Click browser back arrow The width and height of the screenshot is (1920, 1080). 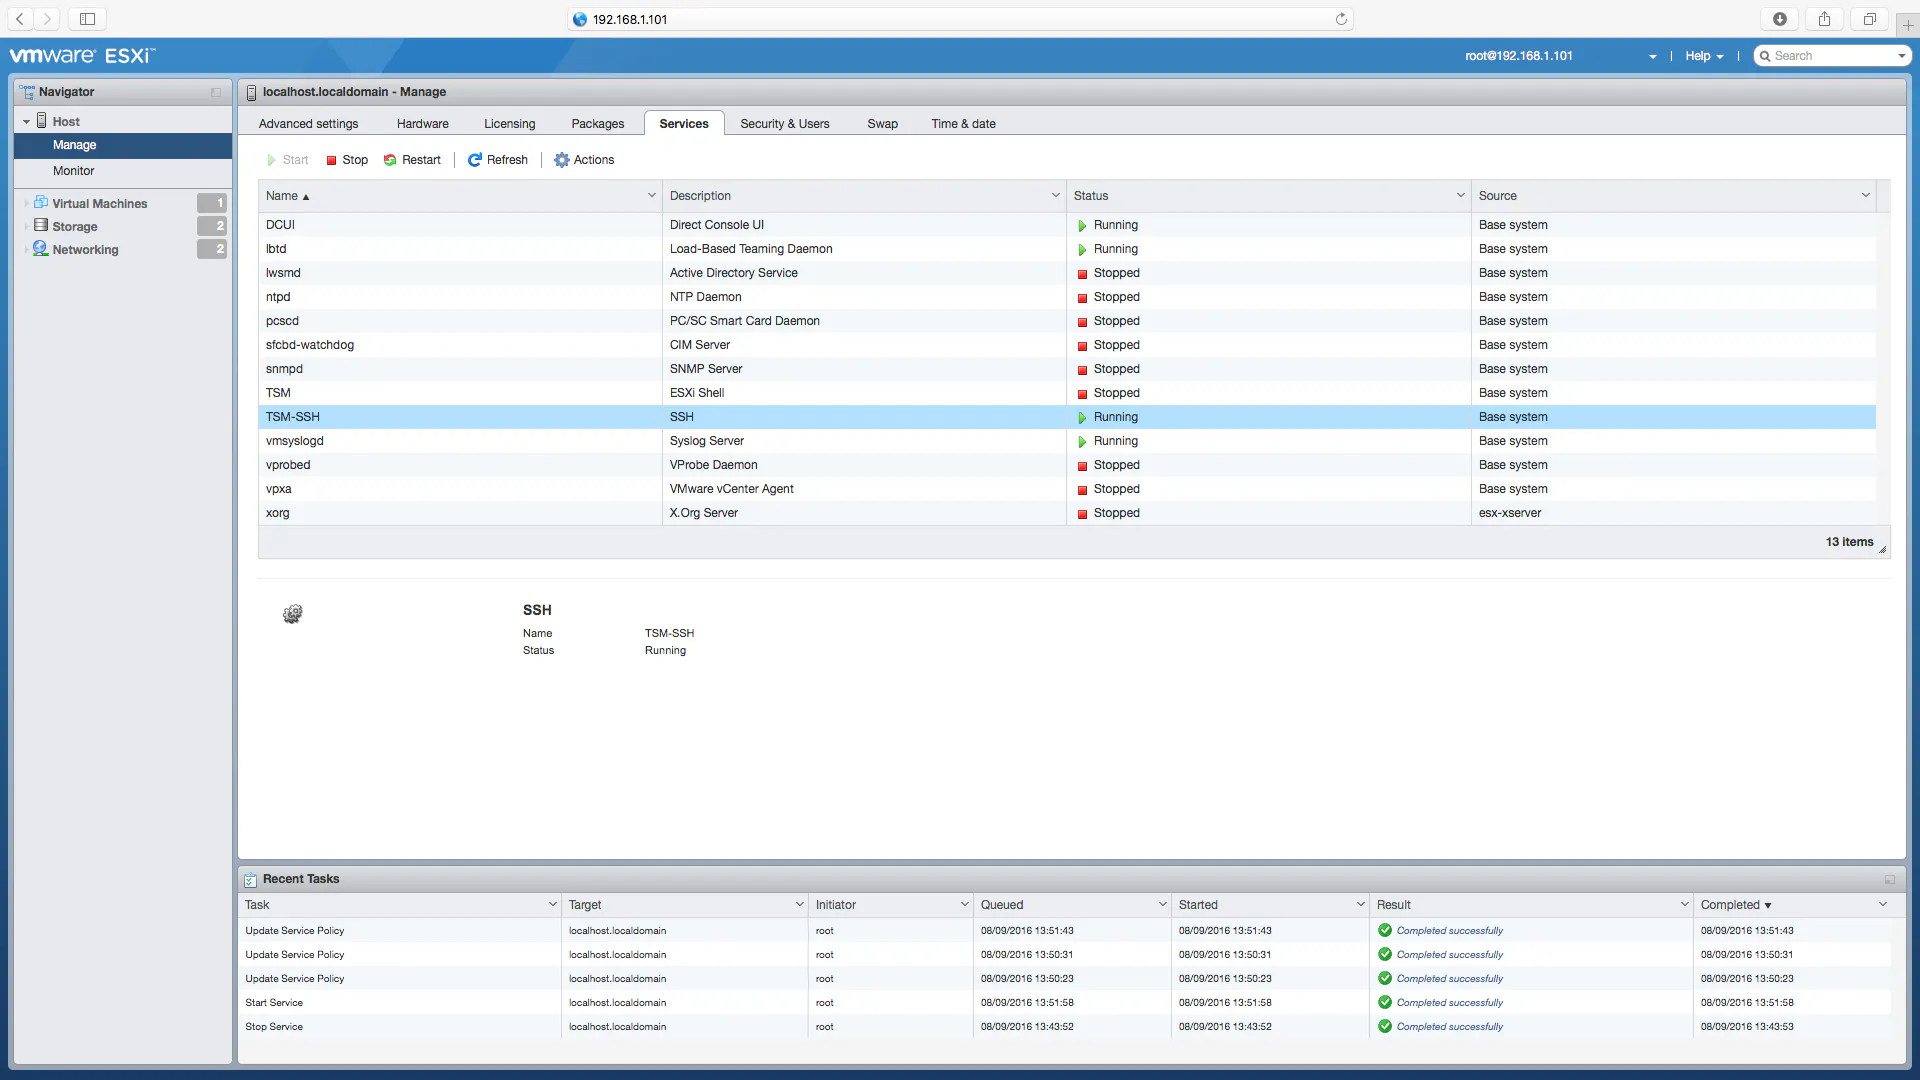tap(20, 19)
